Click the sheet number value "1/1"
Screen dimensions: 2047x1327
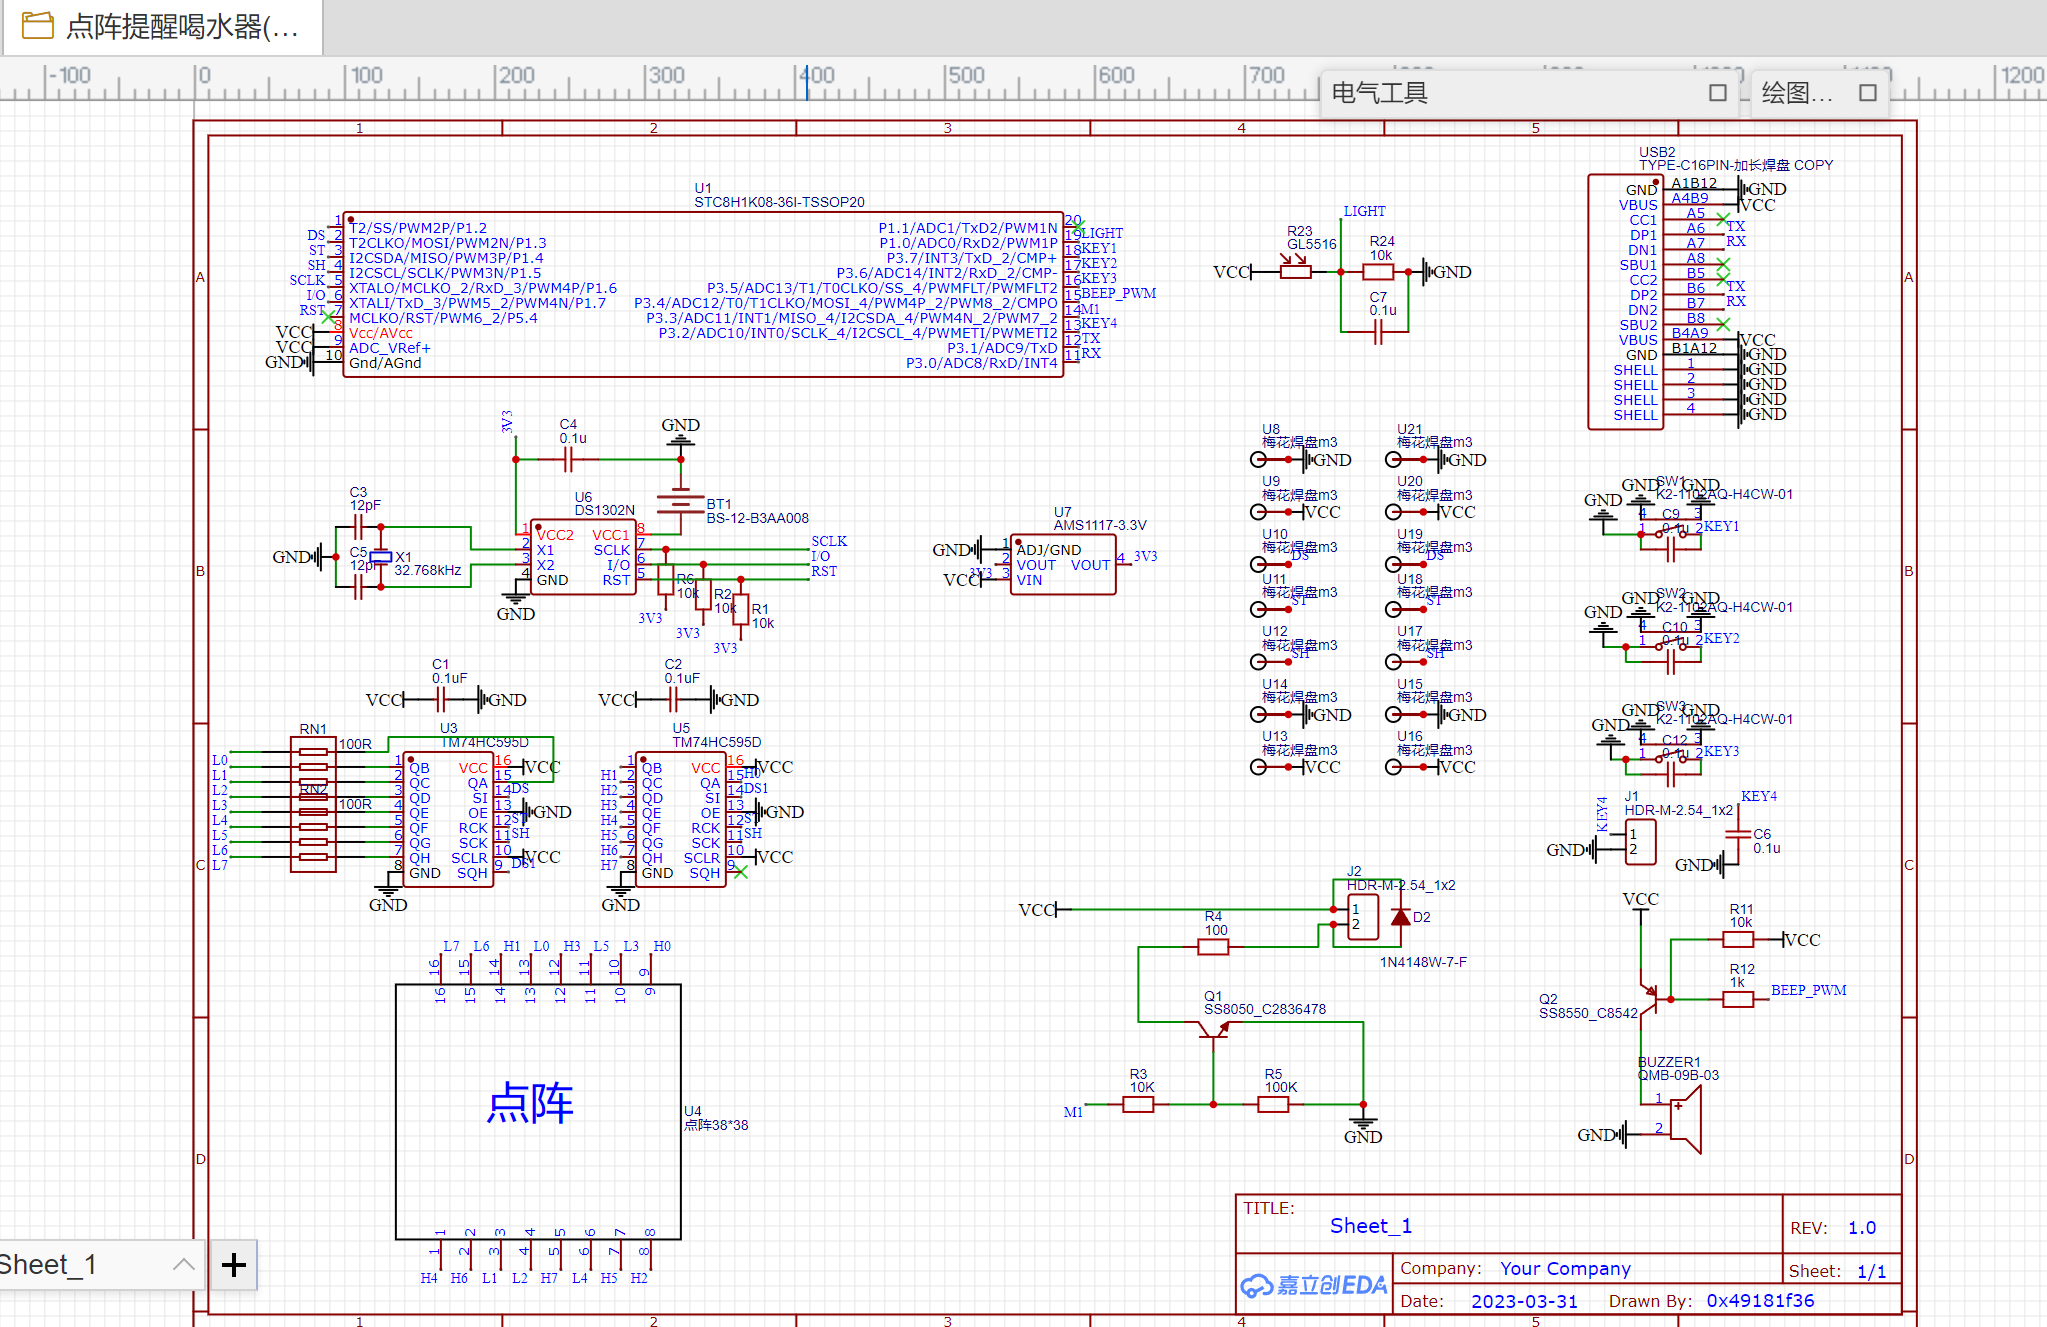click(1871, 1271)
